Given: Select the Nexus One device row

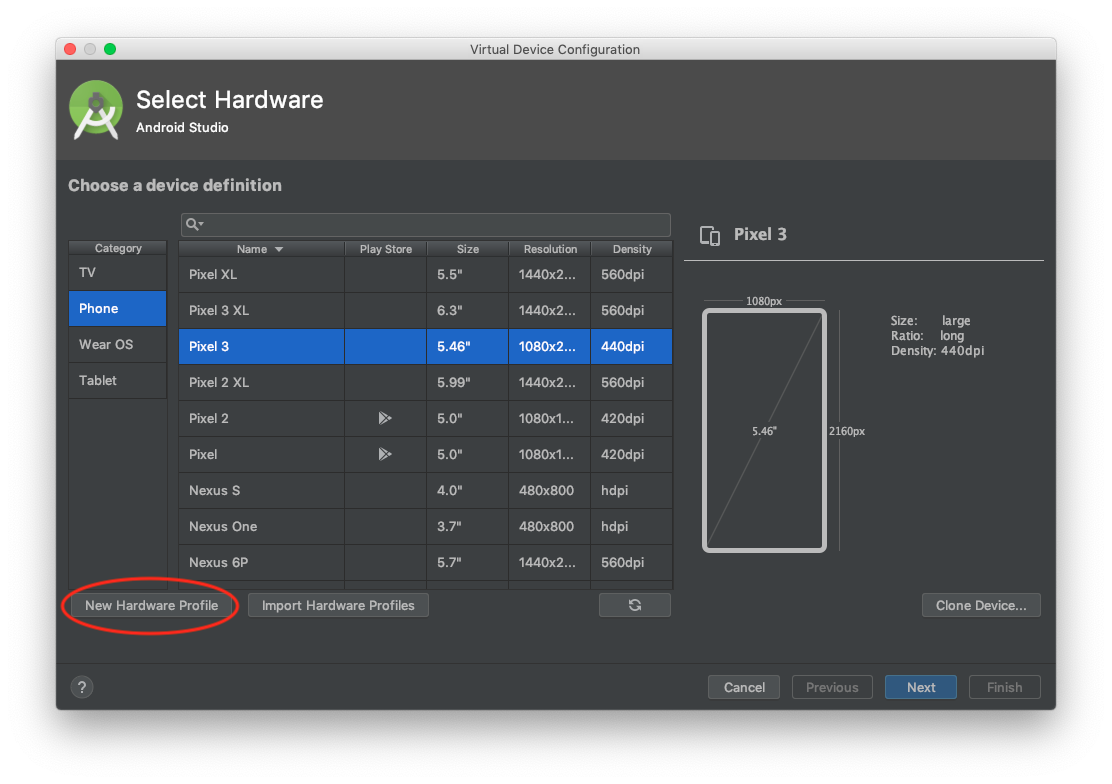Looking at the screenshot, I should tap(426, 526).
